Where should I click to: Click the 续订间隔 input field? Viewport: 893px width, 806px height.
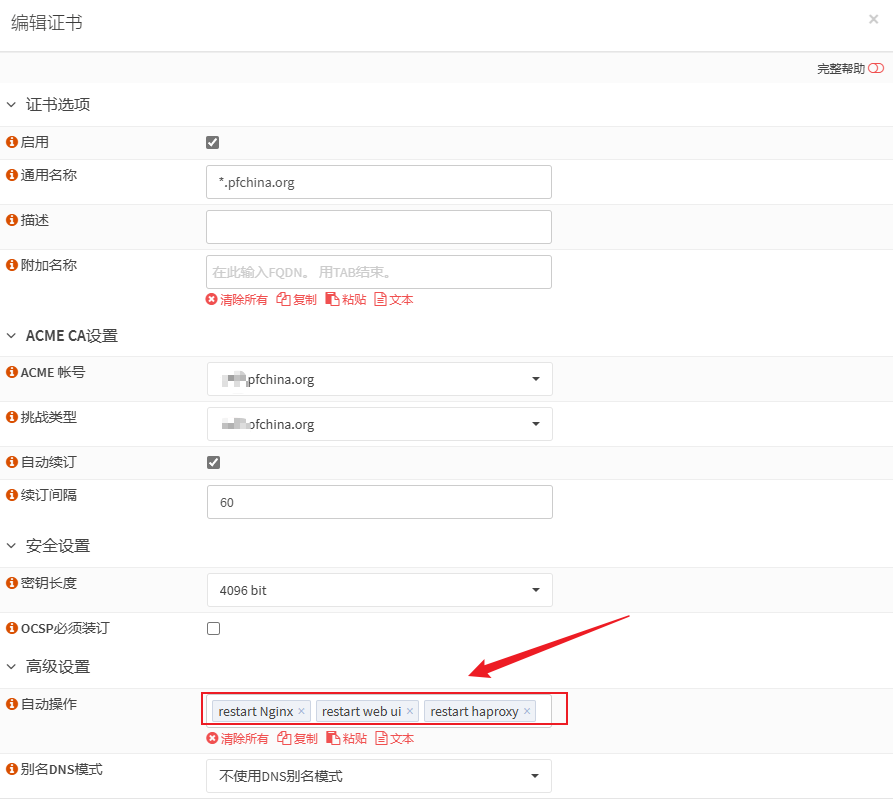coord(379,502)
